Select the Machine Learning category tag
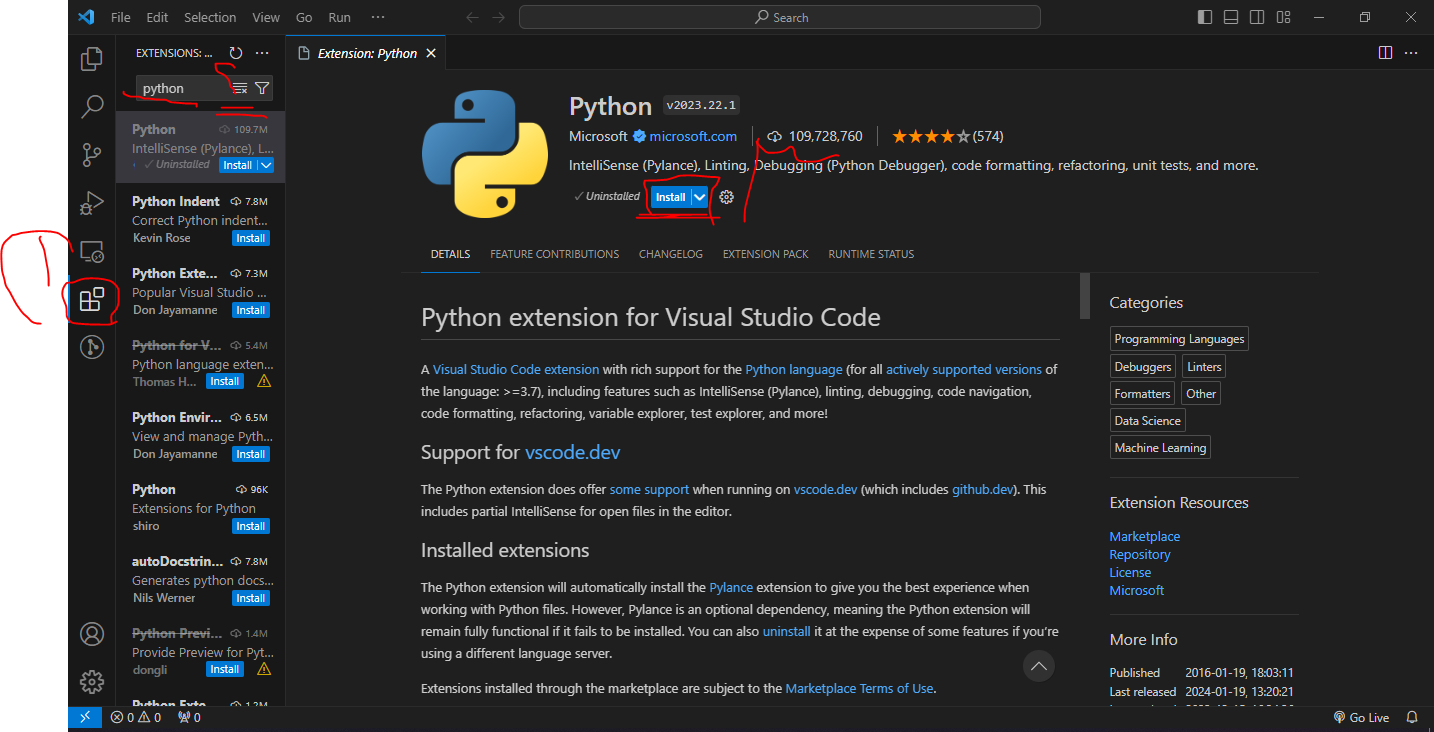 click(x=1160, y=448)
